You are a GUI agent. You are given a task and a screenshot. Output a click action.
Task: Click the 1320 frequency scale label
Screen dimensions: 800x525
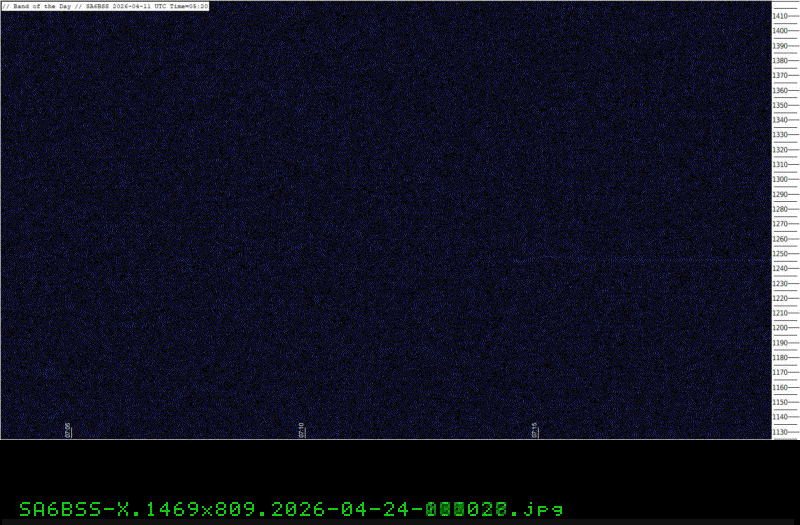780,149
